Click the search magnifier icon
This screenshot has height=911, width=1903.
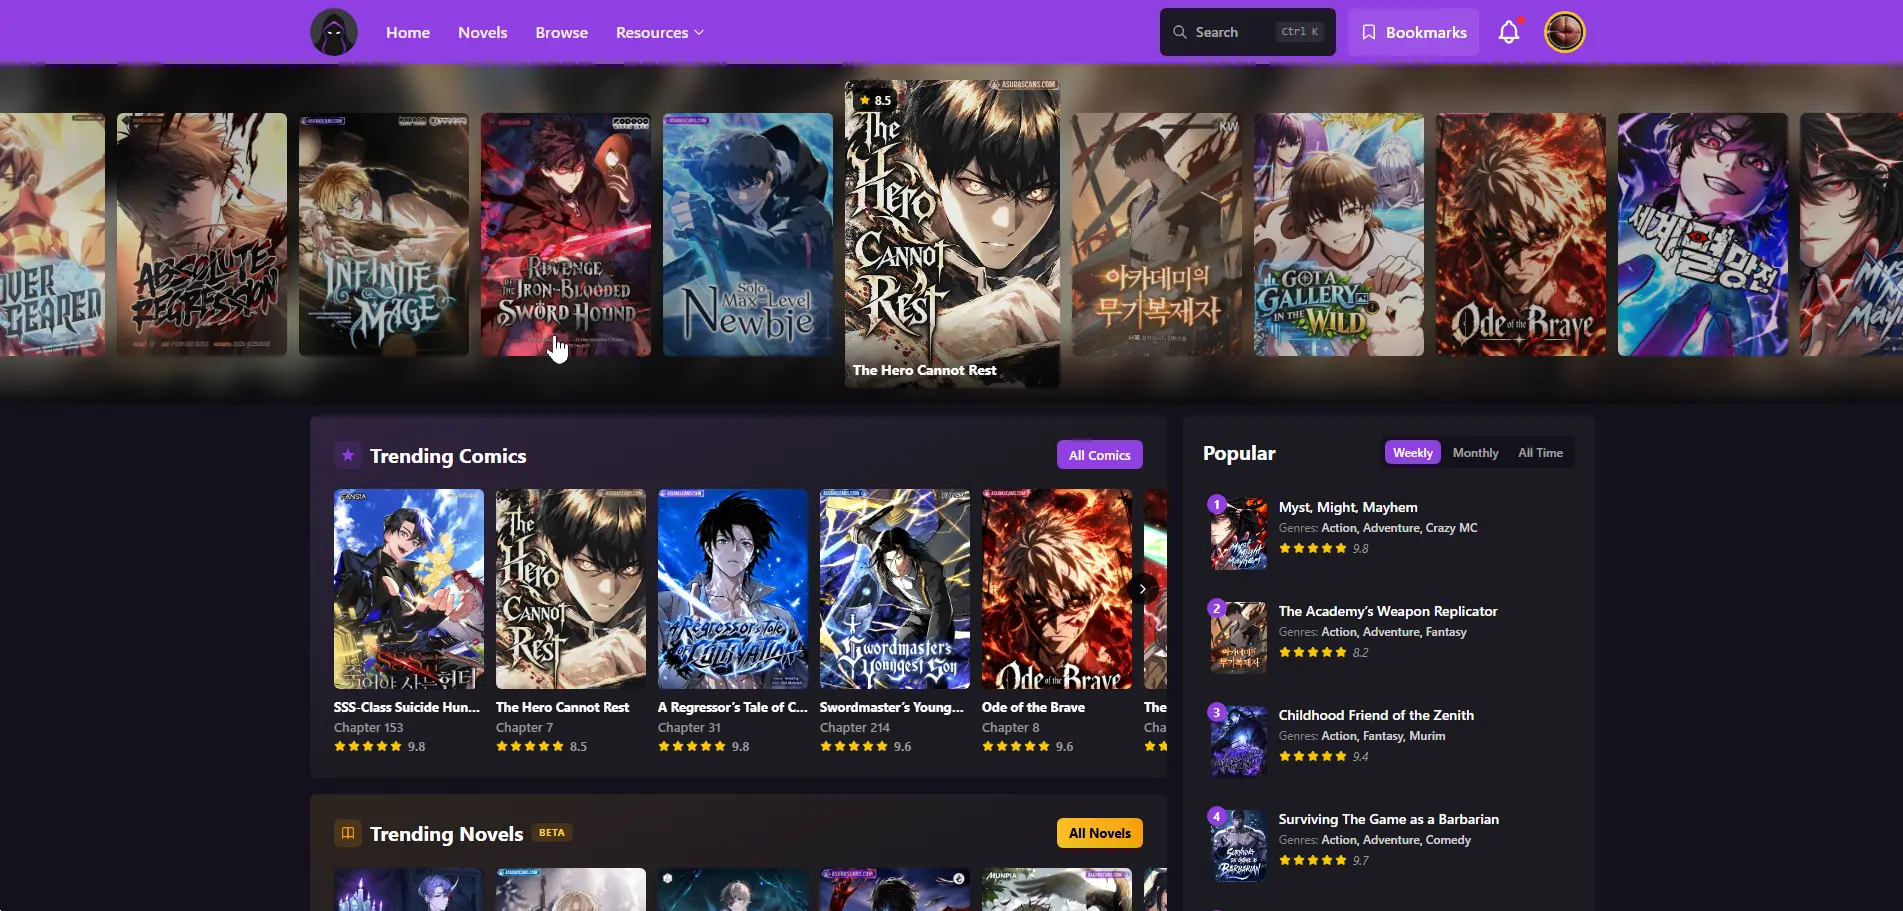1180,32
